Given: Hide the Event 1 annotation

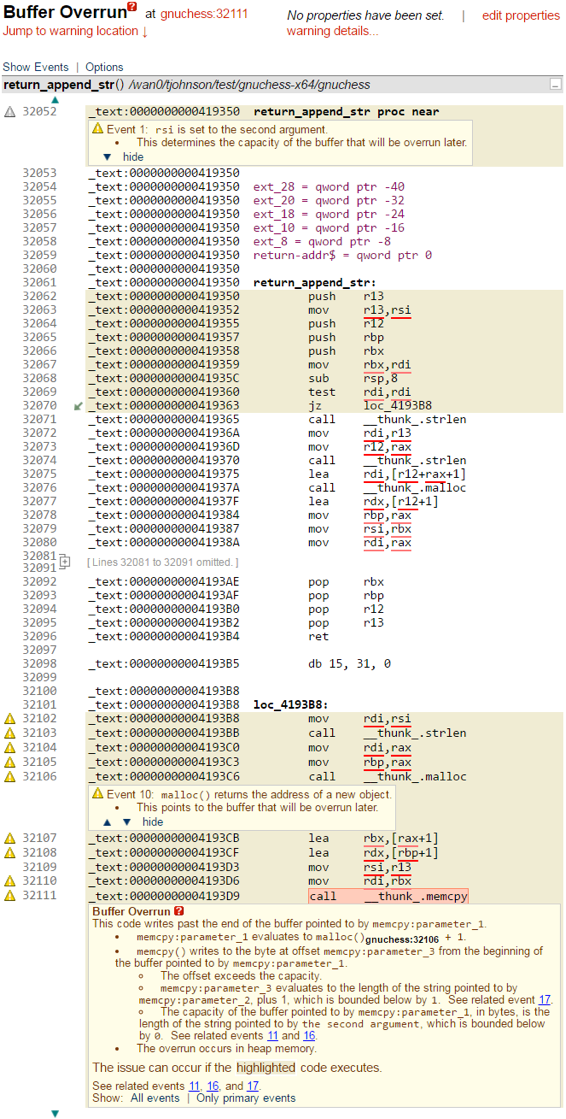Looking at the screenshot, I should [x=133, y=157].
